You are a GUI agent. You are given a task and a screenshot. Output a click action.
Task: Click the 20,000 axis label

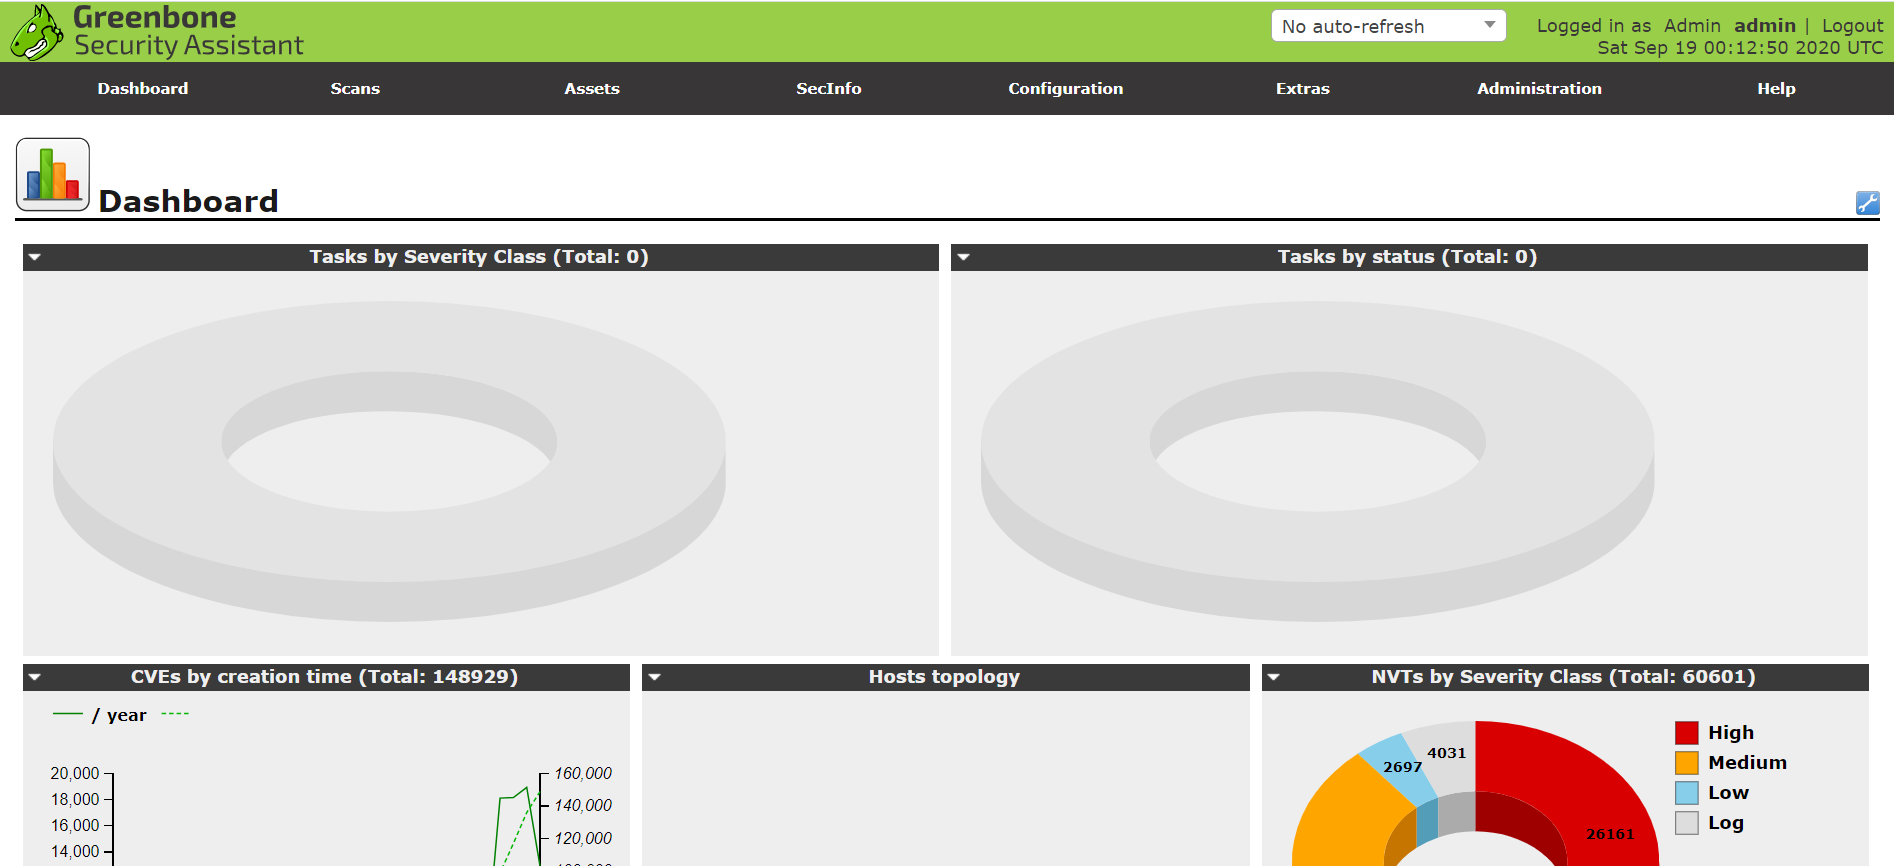point(75,773)
